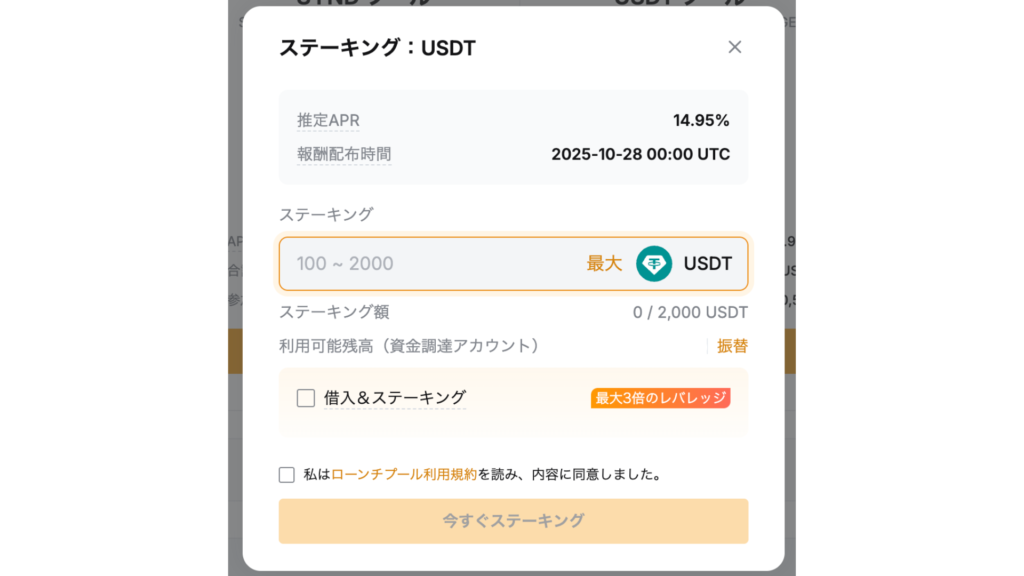
Task: Tick the 借入＆ステーキング checkbox
Action: point(306,398)
